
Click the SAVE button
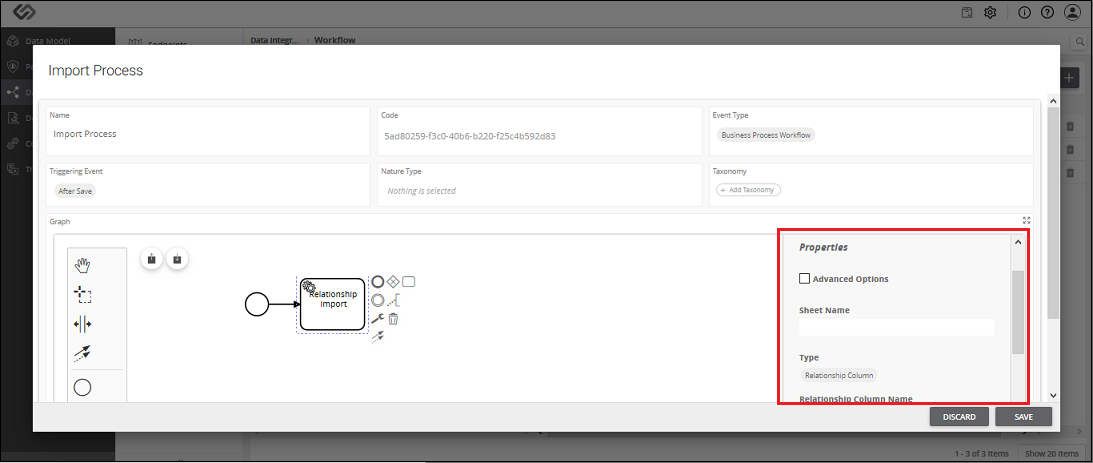pos(1023,417)
